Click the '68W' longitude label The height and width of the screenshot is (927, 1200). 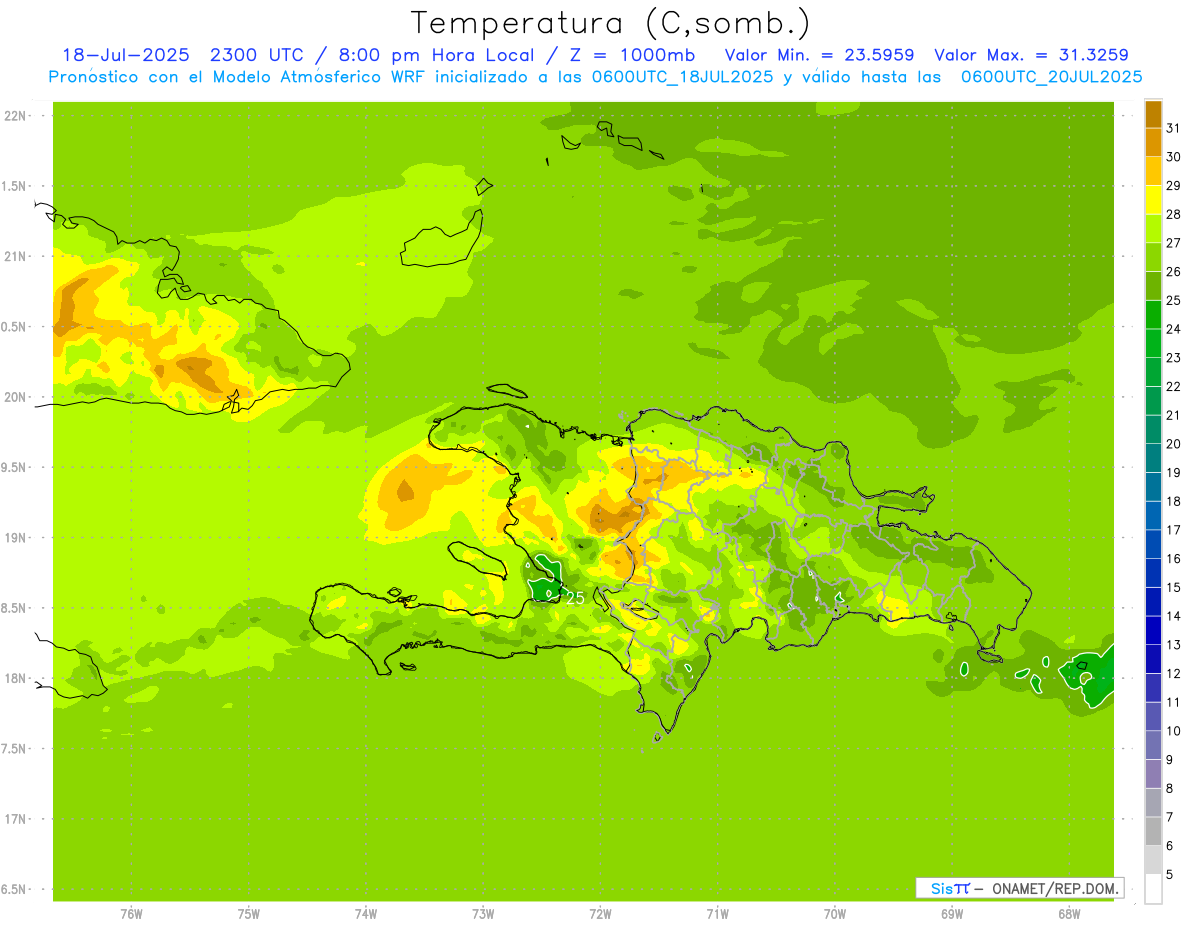[1069, 913]
